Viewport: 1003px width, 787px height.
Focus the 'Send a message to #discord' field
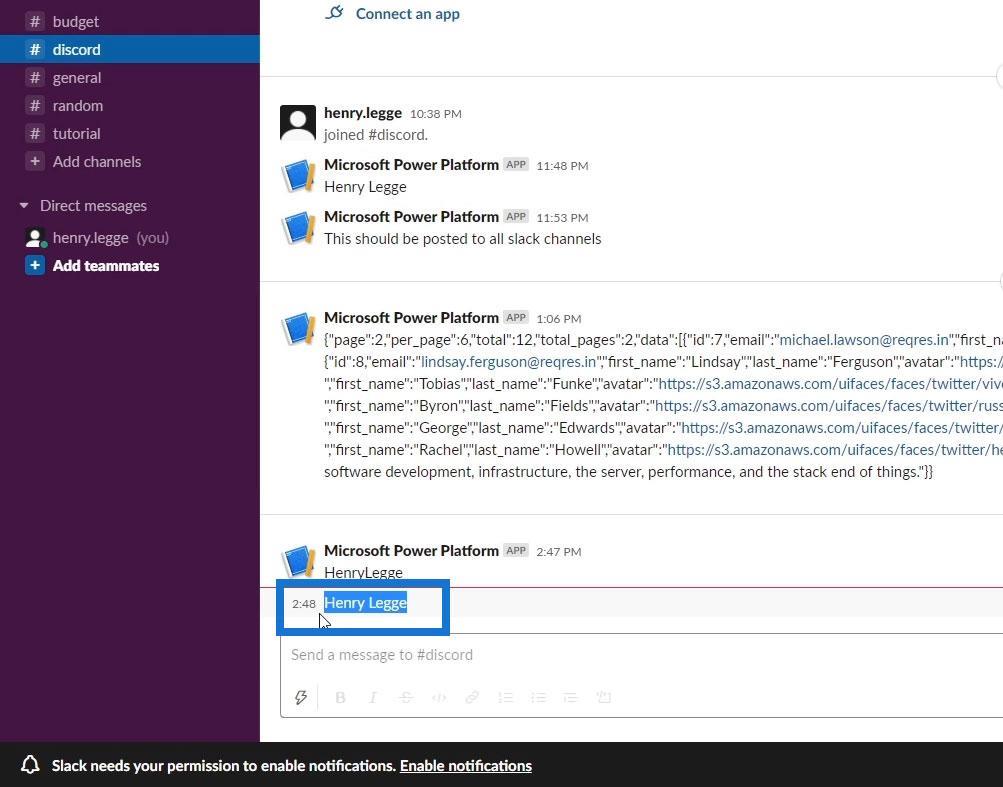642,655
